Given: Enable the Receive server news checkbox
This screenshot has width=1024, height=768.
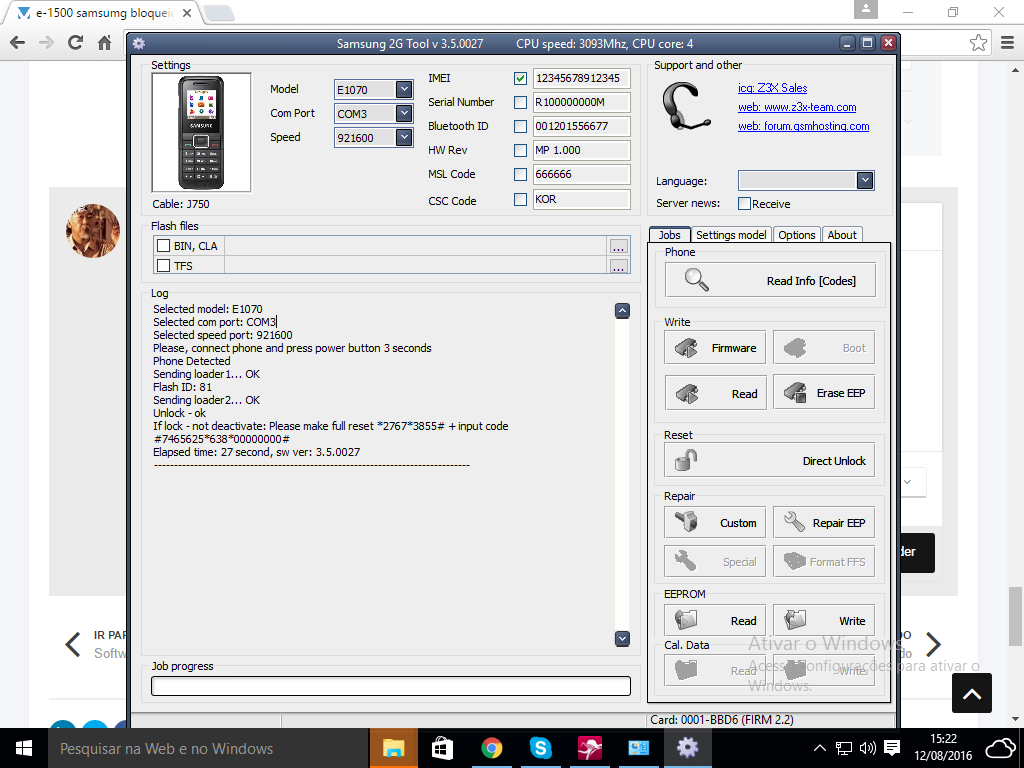Looking at the screenshot, I should pyautogui.click(x=744, y=204).
